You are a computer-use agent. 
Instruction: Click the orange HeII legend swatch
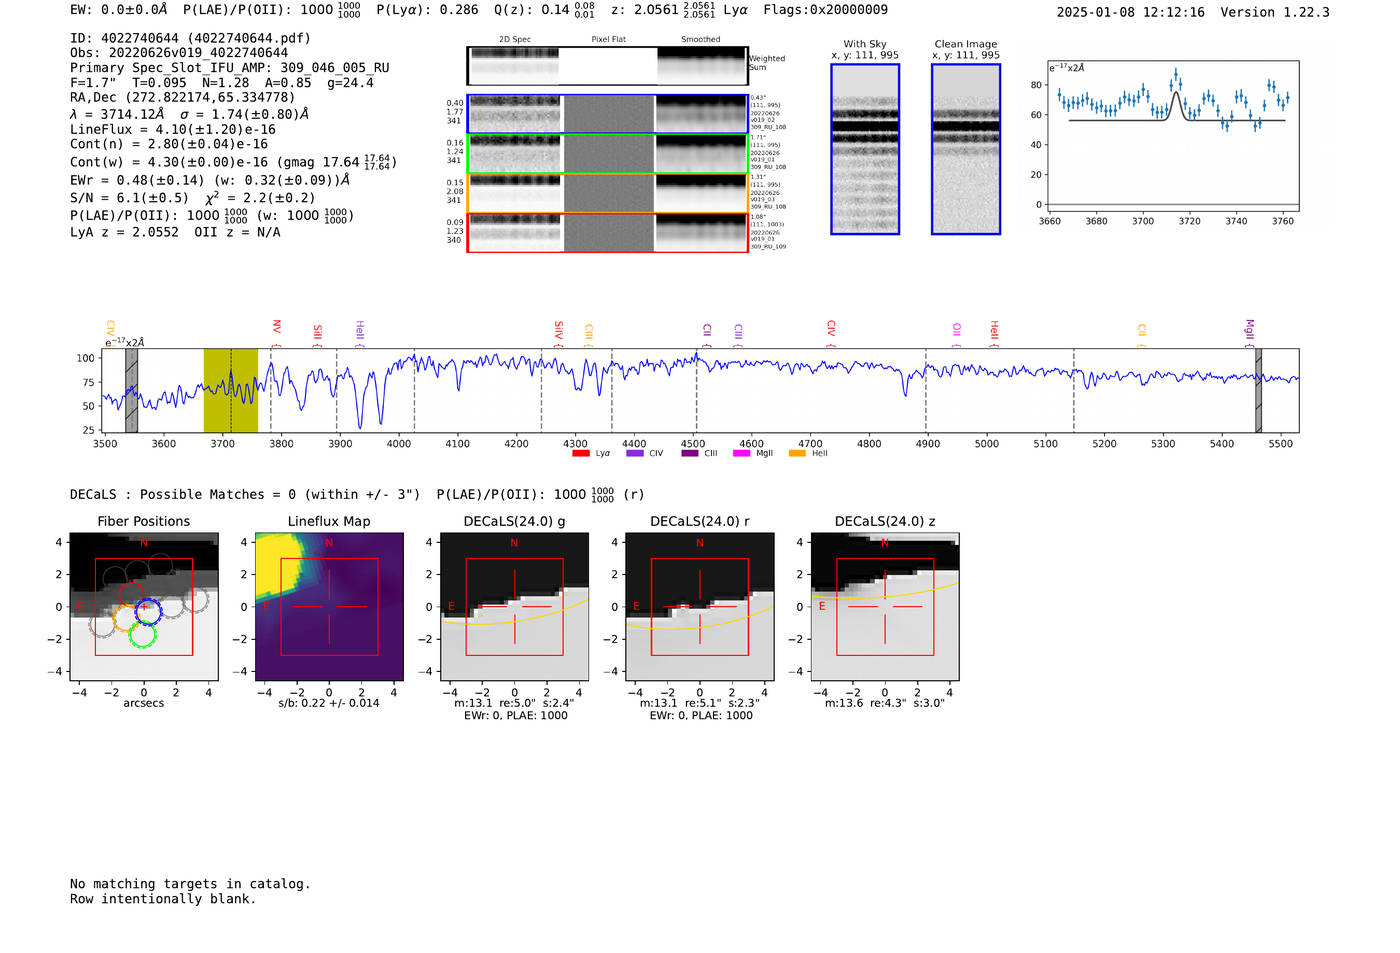point(797,453)
